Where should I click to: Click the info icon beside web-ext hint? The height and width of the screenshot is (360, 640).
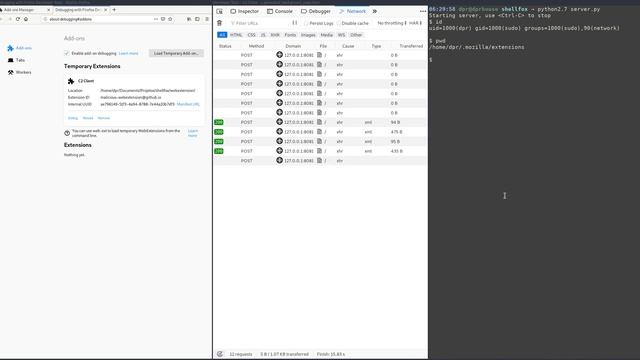(x=67, y=133)
